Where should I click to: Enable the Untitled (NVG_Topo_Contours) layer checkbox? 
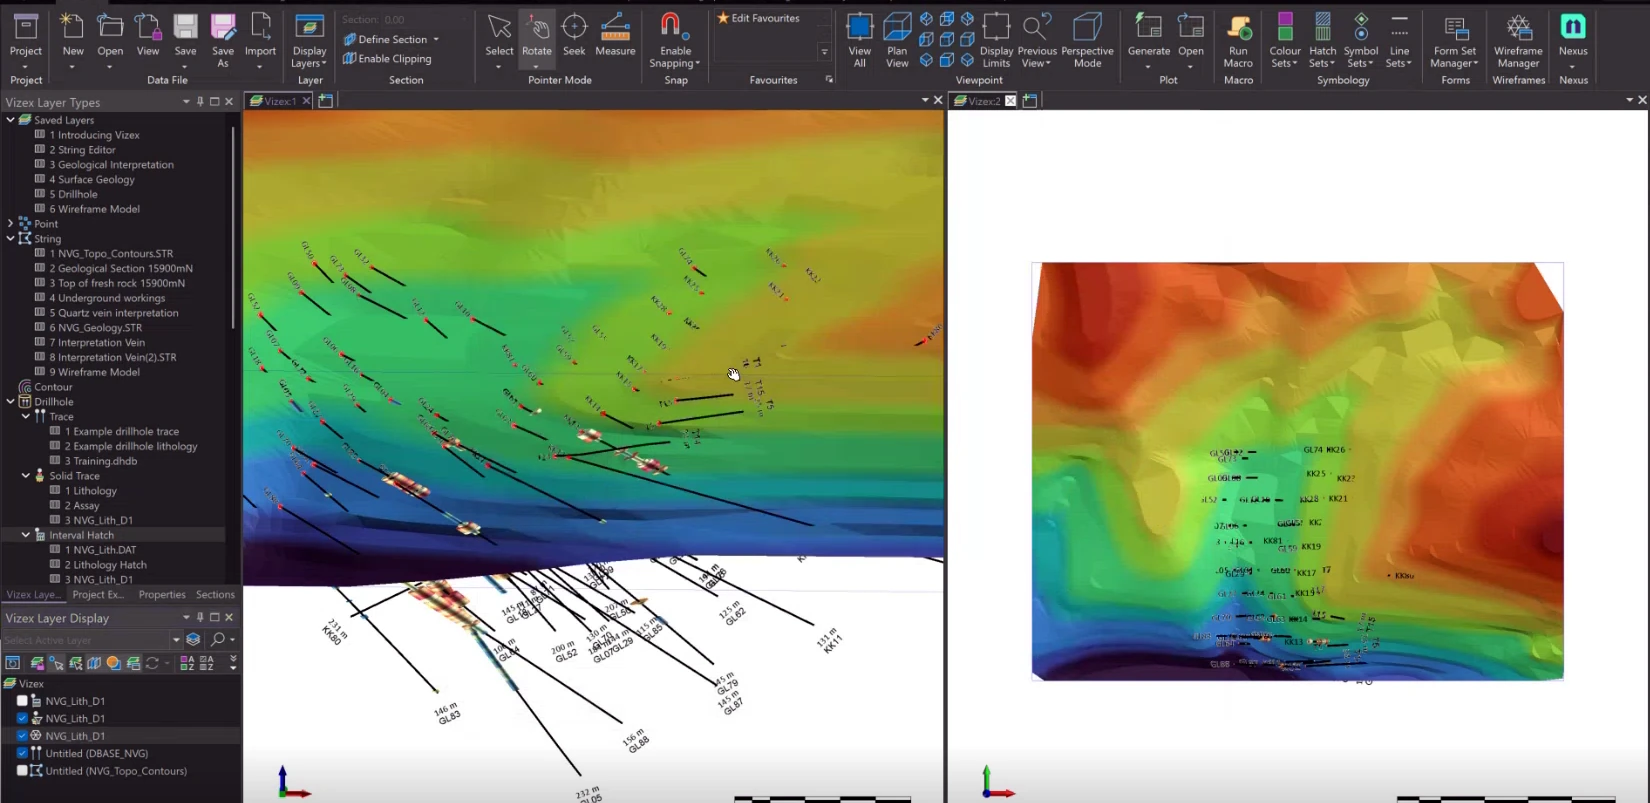pos(22,771)
